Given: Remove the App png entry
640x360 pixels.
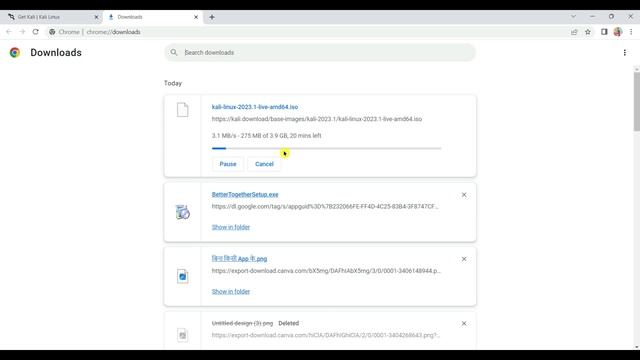Looking at the screenshot, I should pos(464,259).
